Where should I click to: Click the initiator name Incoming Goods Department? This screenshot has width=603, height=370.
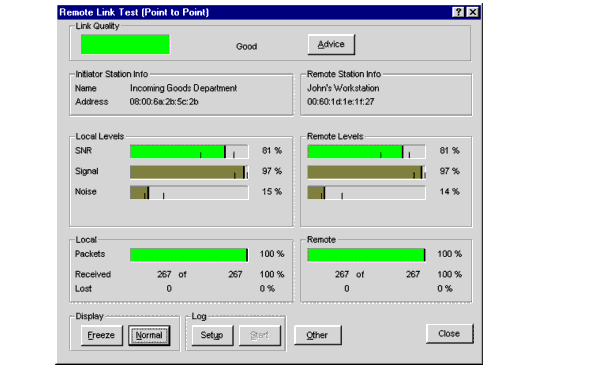[x=183, y=88]
